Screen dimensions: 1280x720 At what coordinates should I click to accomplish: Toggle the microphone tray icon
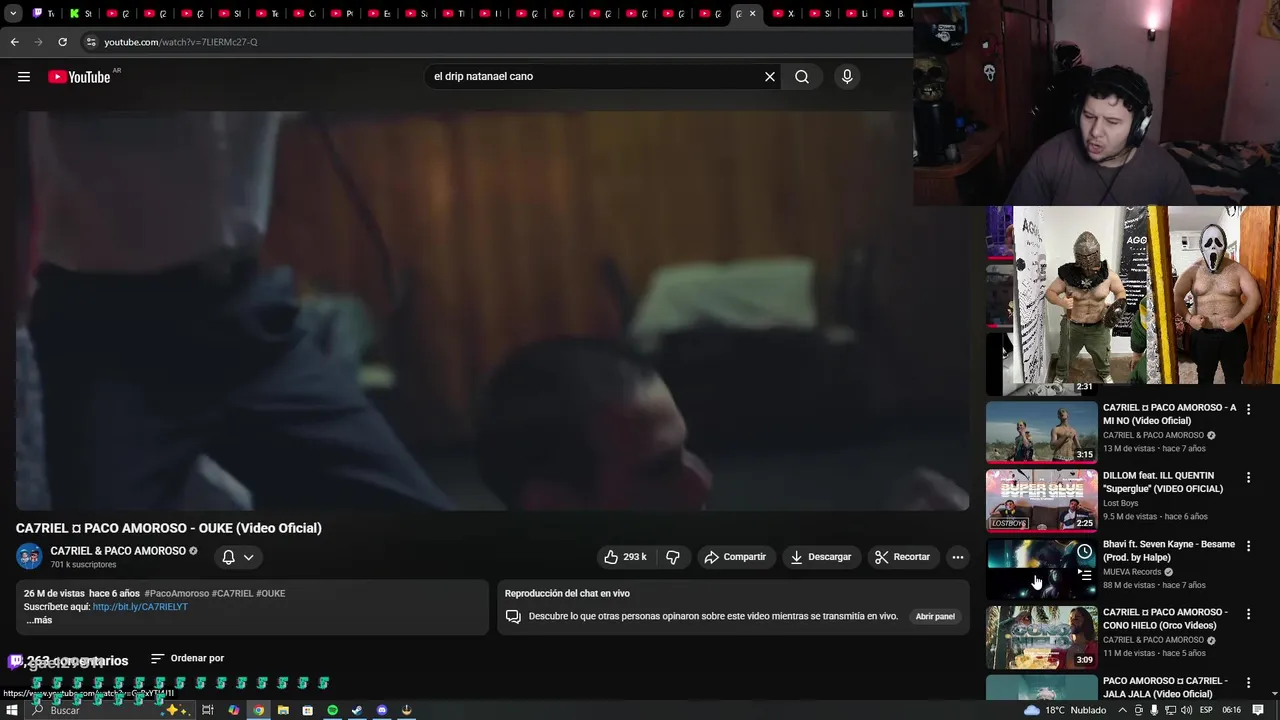coord(1154,710)
